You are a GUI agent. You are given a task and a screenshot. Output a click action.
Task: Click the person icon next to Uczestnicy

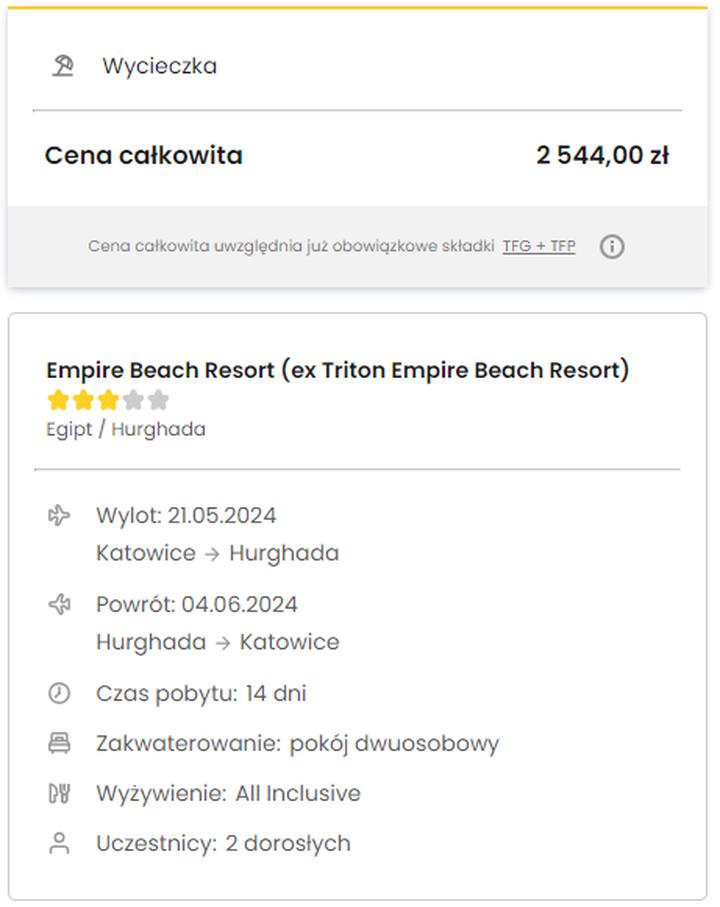61,843
